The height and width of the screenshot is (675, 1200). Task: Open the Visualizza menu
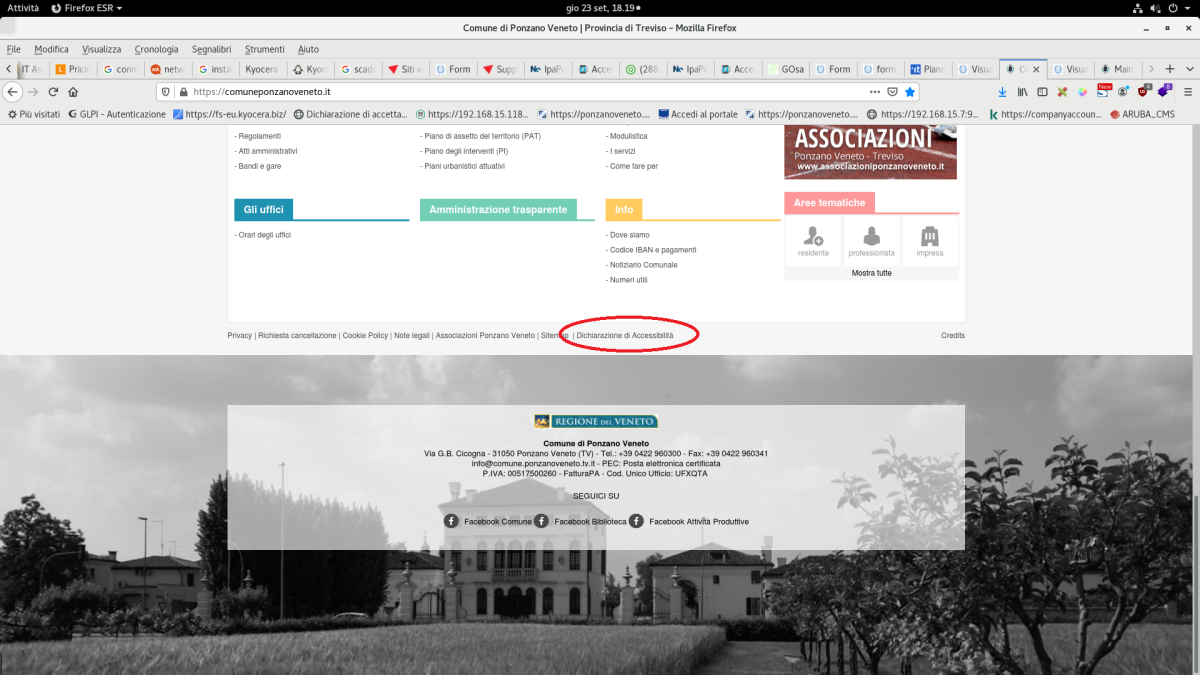(x=101, y=49)
